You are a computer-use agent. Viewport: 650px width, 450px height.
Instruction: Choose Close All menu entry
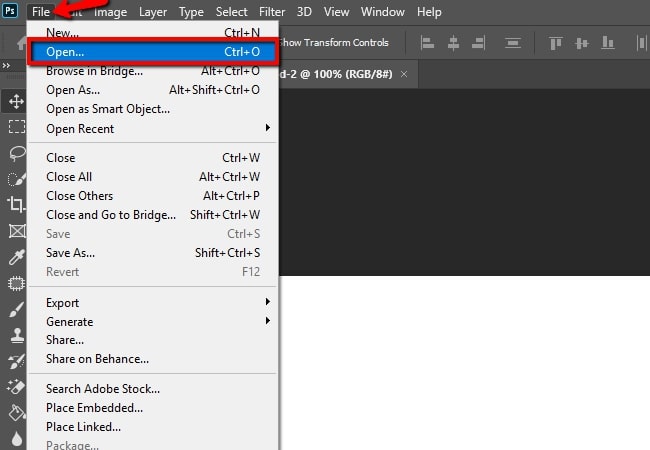tap(153, 177)
